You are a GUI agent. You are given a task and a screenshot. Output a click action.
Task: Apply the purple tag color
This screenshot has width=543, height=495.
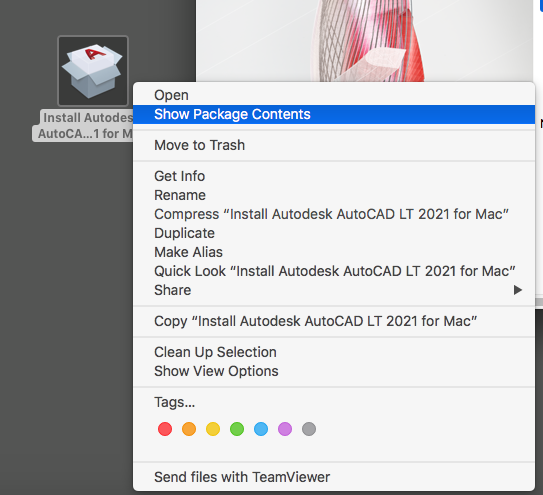(x=285, y=429)
